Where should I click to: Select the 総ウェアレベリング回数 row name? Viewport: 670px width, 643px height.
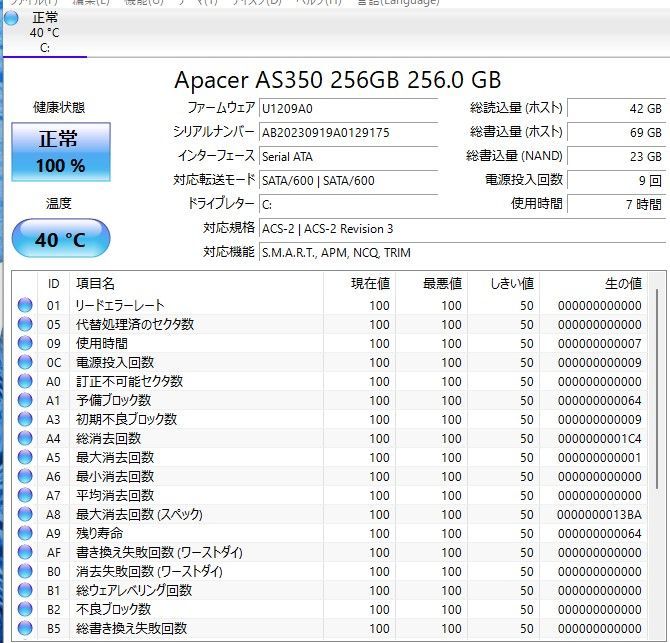click(134, 590)
